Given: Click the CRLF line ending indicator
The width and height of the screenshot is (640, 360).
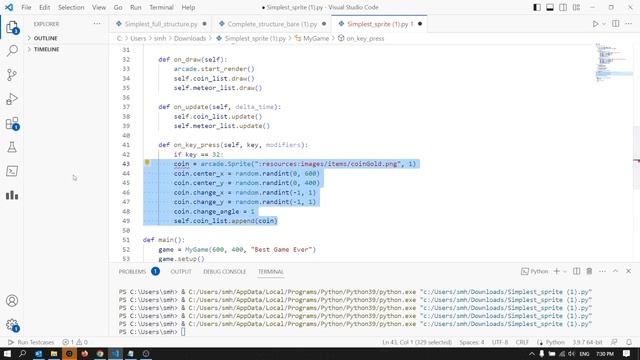Looking at the screenshot, I should [522, 342].
